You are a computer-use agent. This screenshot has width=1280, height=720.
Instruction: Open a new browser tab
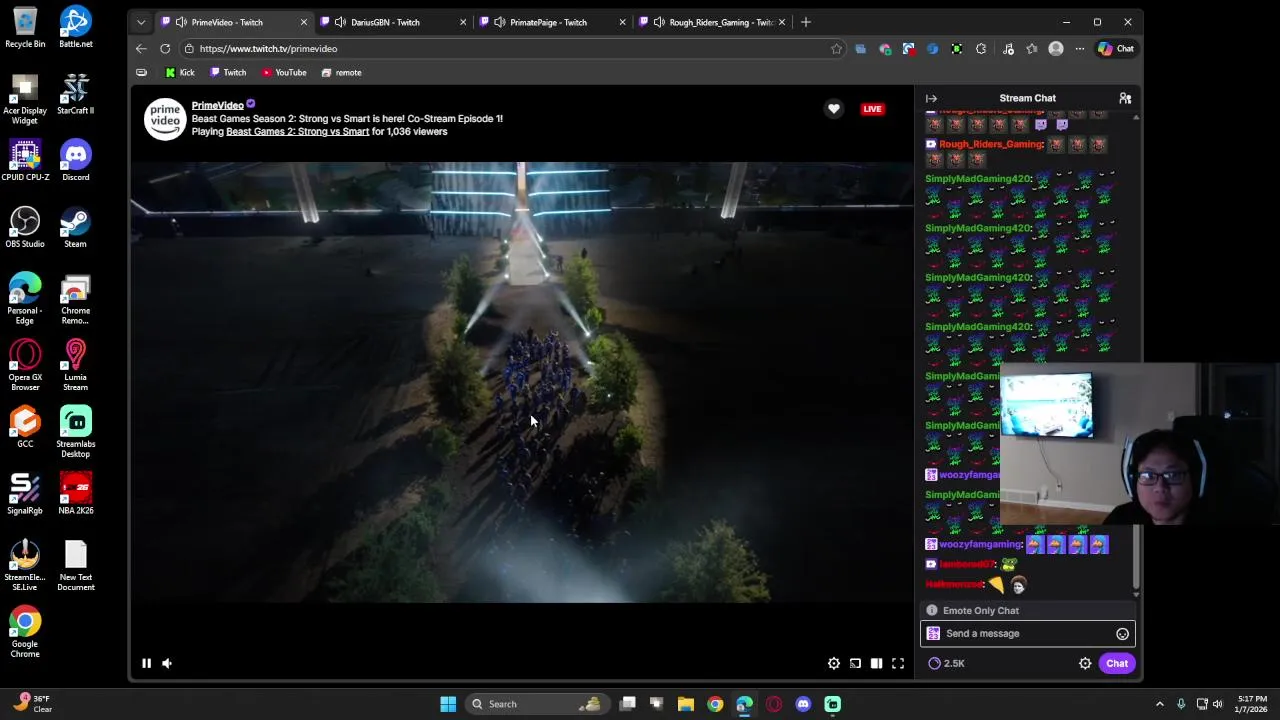tap(806, 22)
